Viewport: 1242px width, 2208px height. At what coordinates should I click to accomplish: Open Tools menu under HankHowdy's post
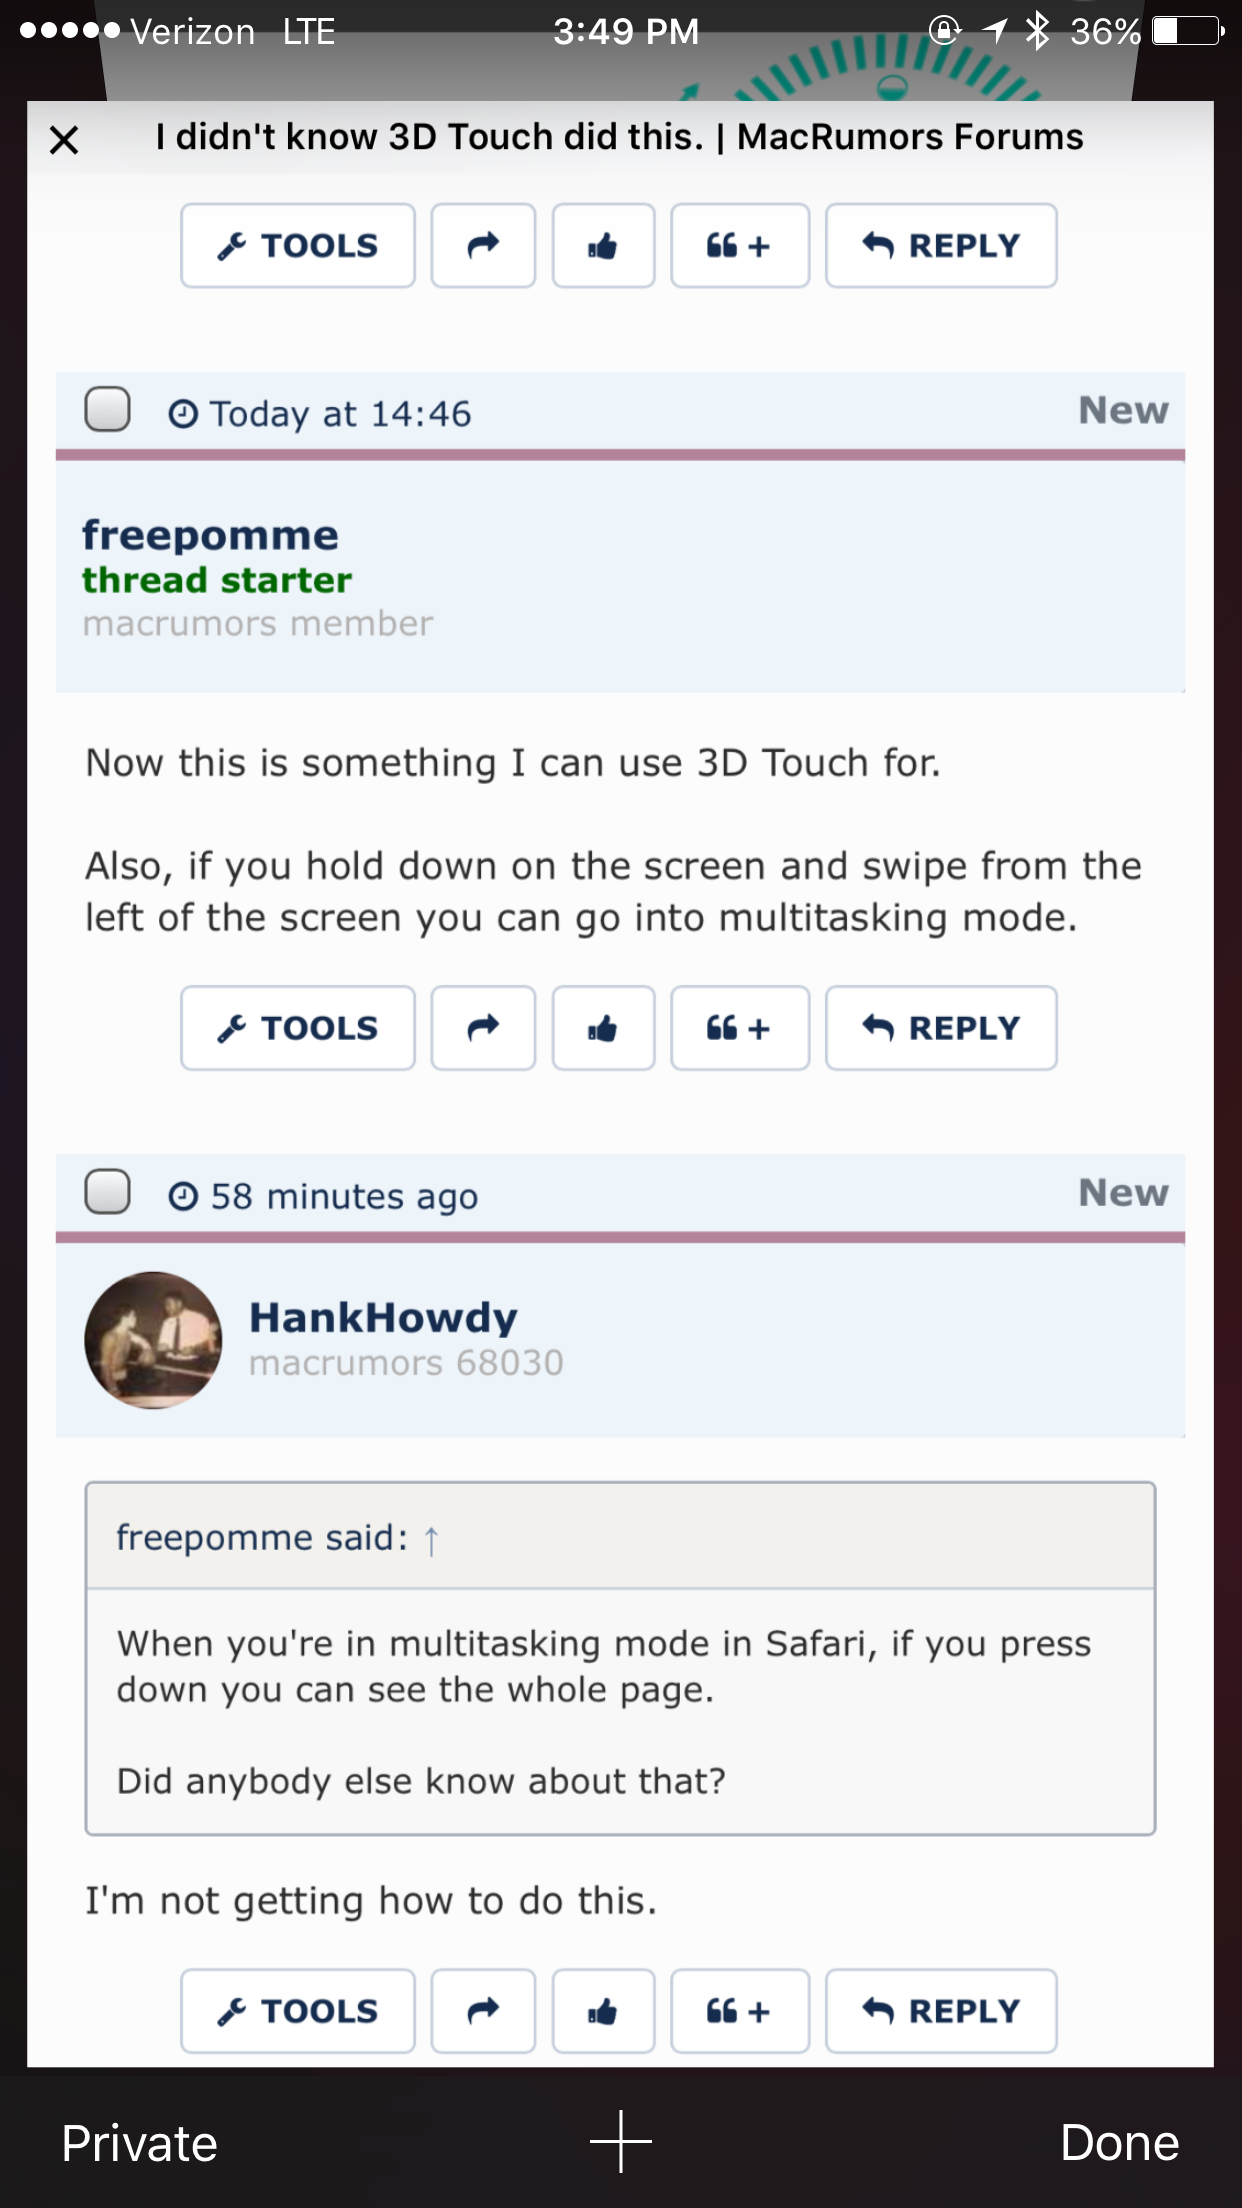[298, 2011]
